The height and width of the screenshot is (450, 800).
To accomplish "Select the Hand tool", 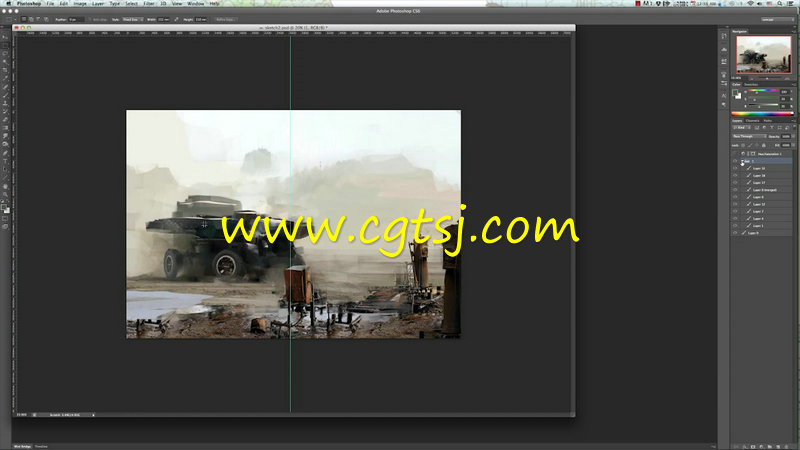I will (x=5, y=186).
